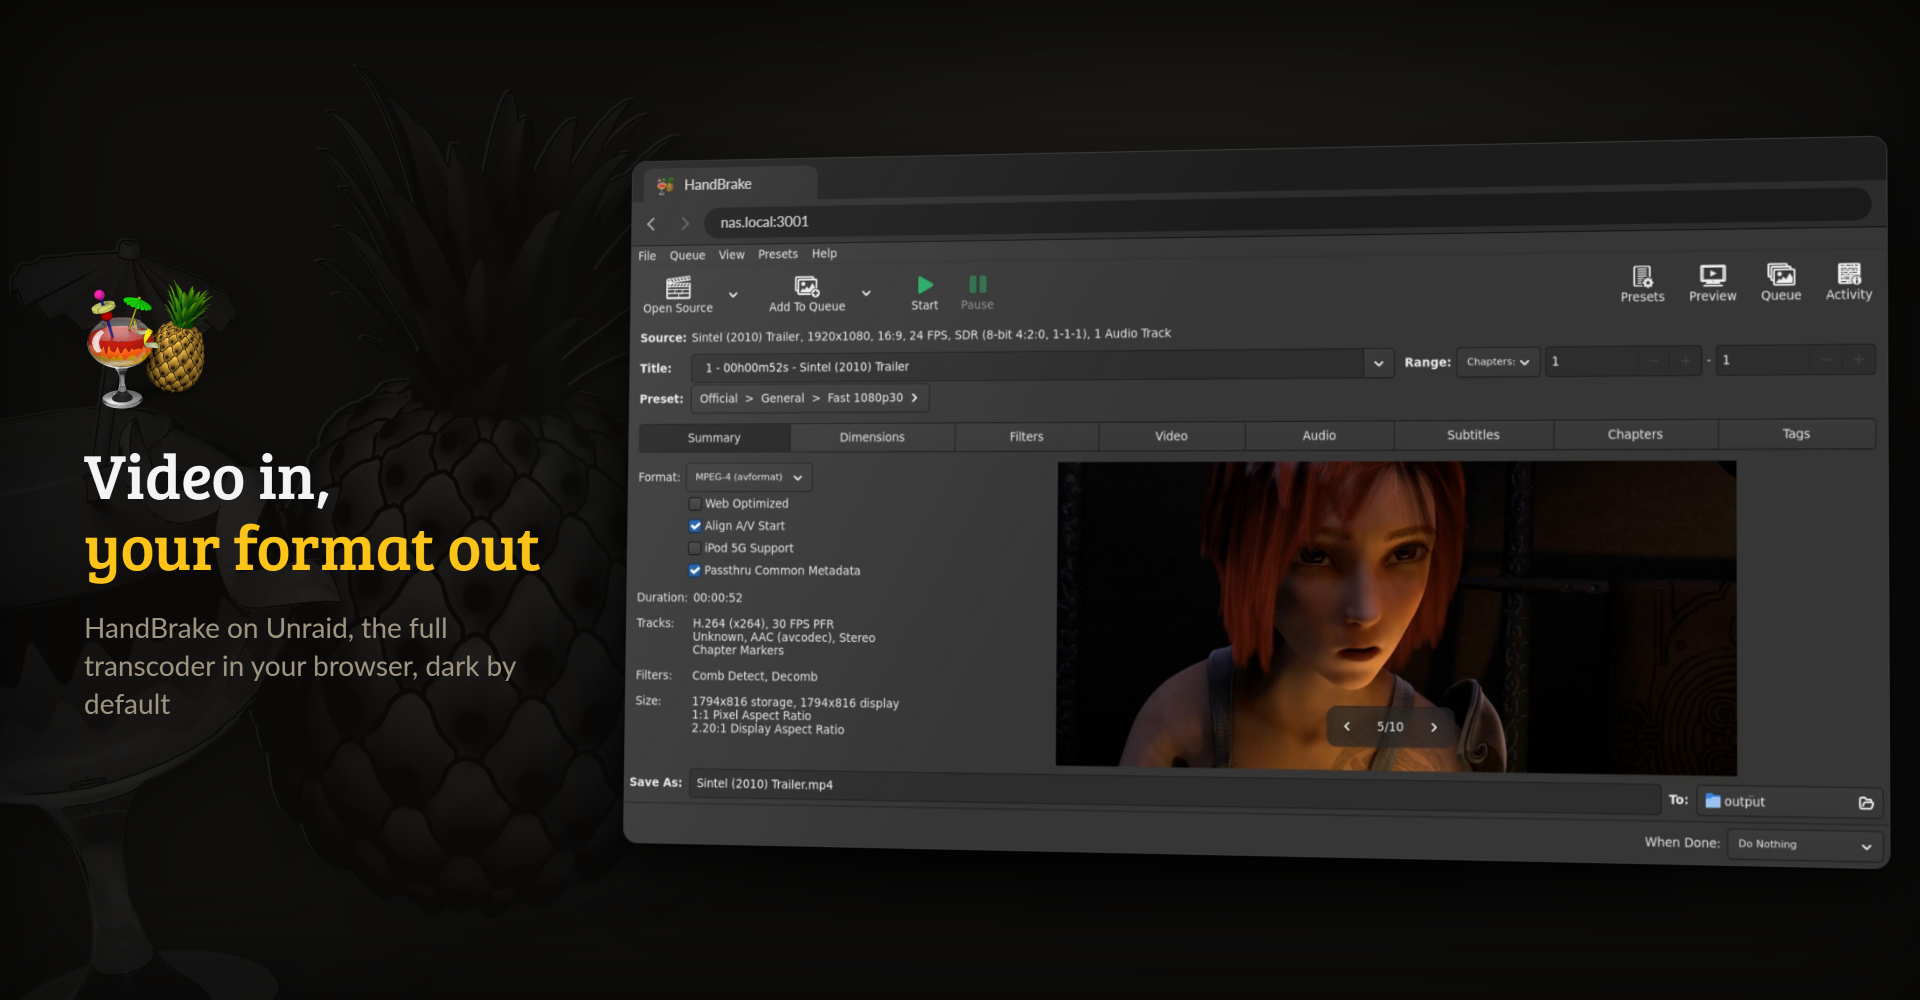Open the When Done dropdown
The width and height of the screenshot is (1920, 1000).
(x=1806, y=845)
